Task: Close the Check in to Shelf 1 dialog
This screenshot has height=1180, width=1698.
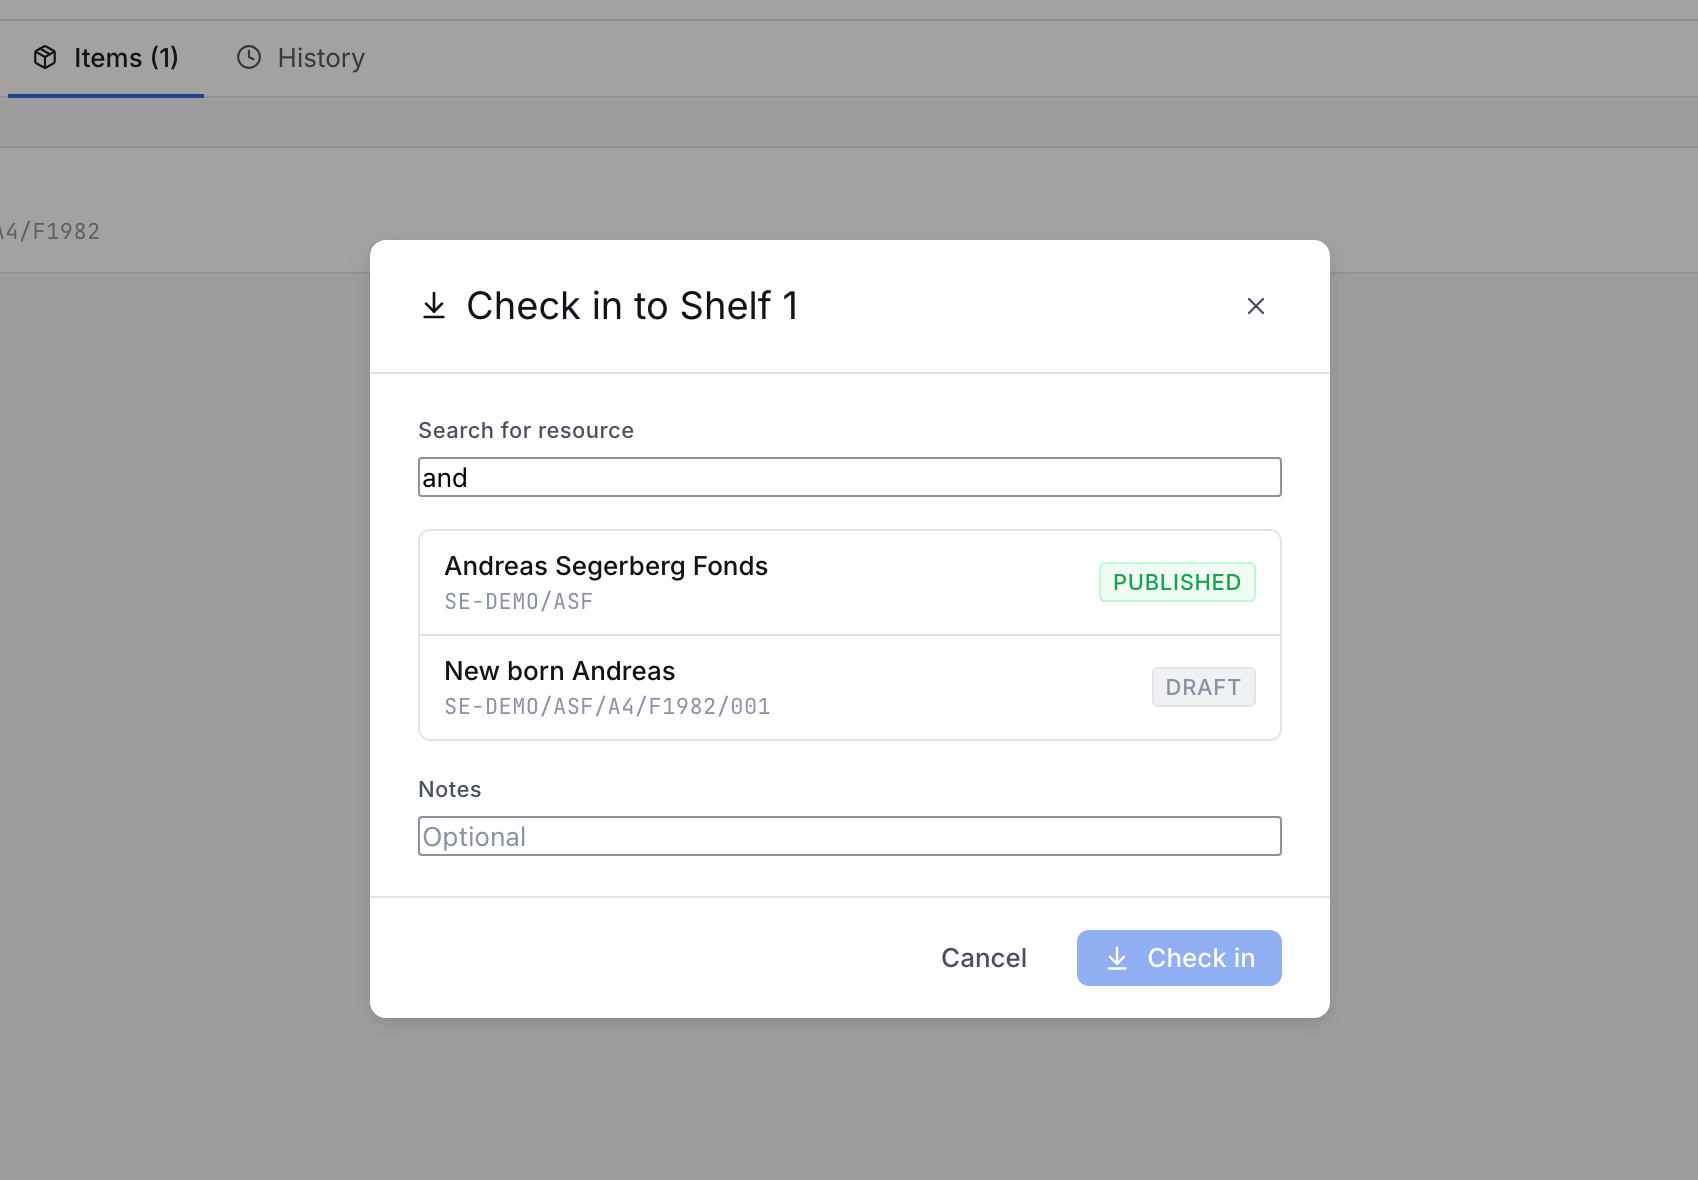Action: (x=1256, y=306)
